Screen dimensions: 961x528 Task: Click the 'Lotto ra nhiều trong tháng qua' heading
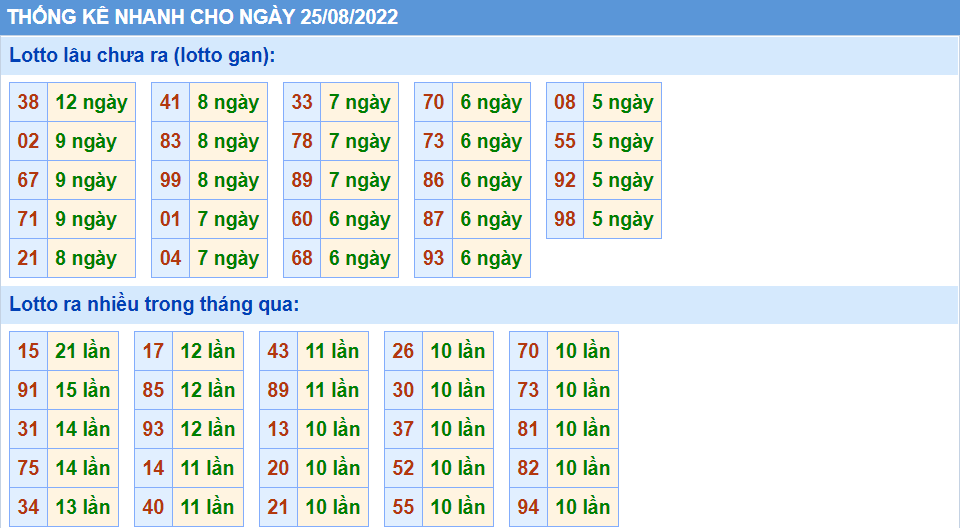tap(155, 304)
